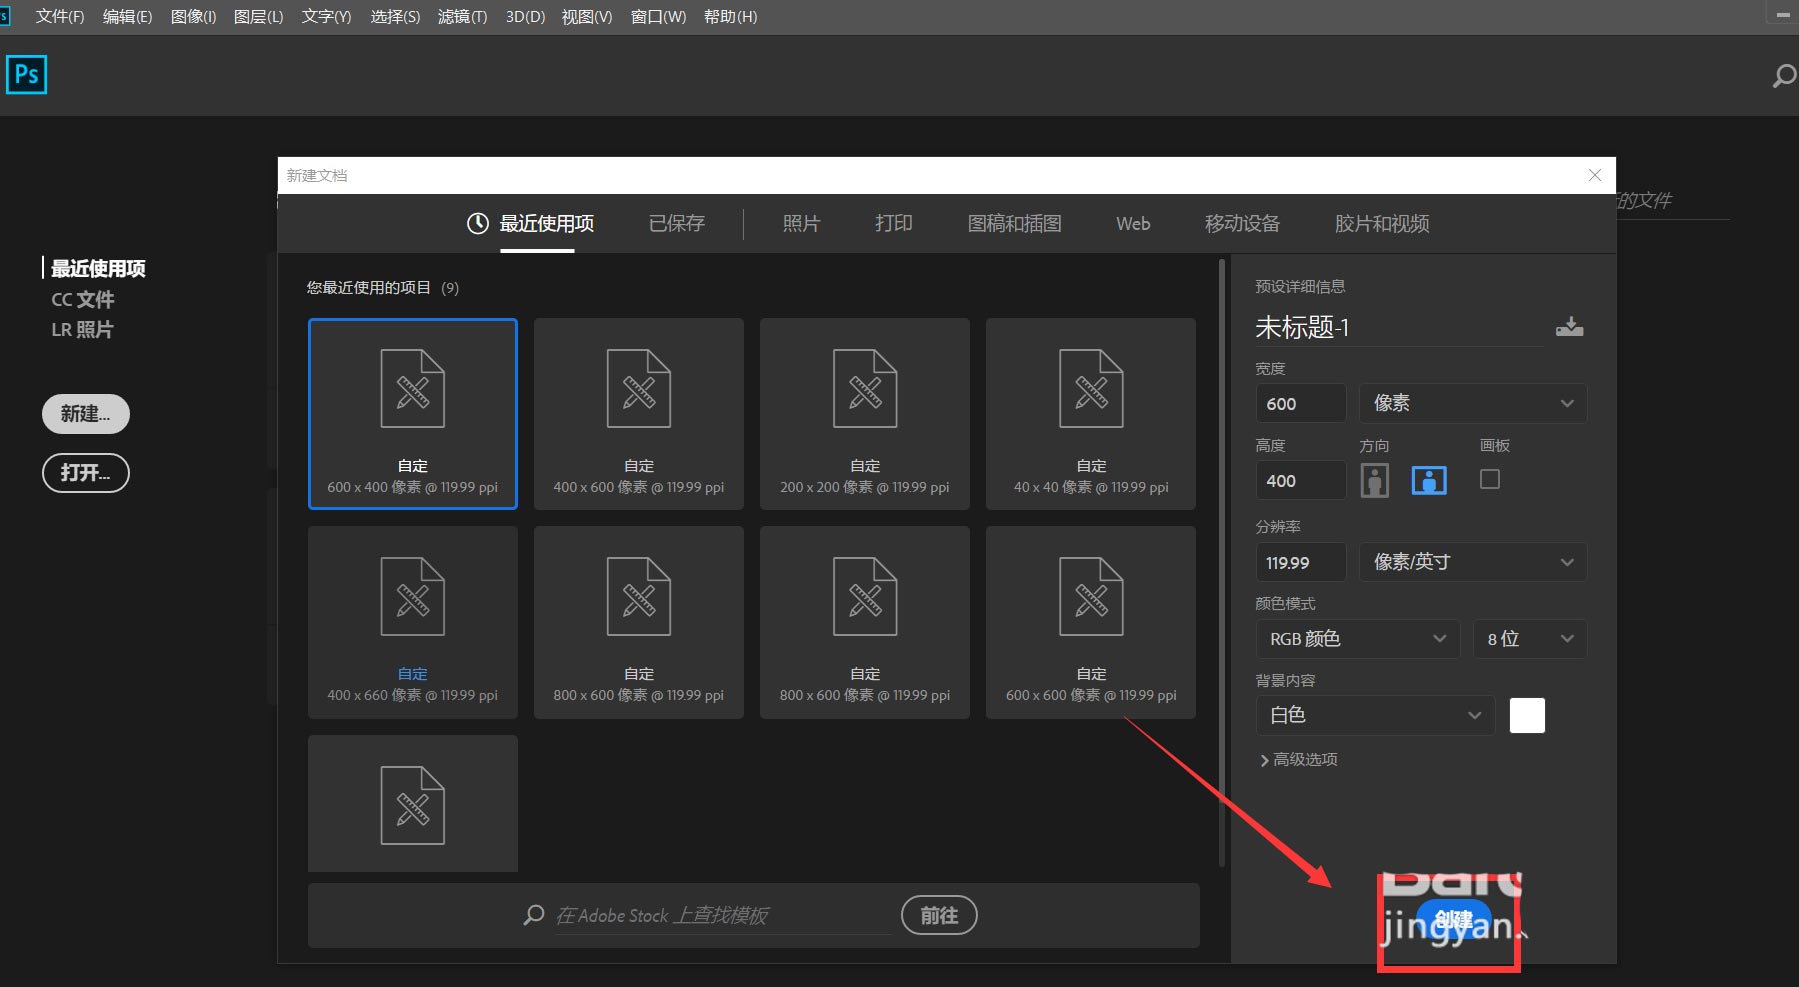Close the 新建文档 dialog

click(1595, 175)
